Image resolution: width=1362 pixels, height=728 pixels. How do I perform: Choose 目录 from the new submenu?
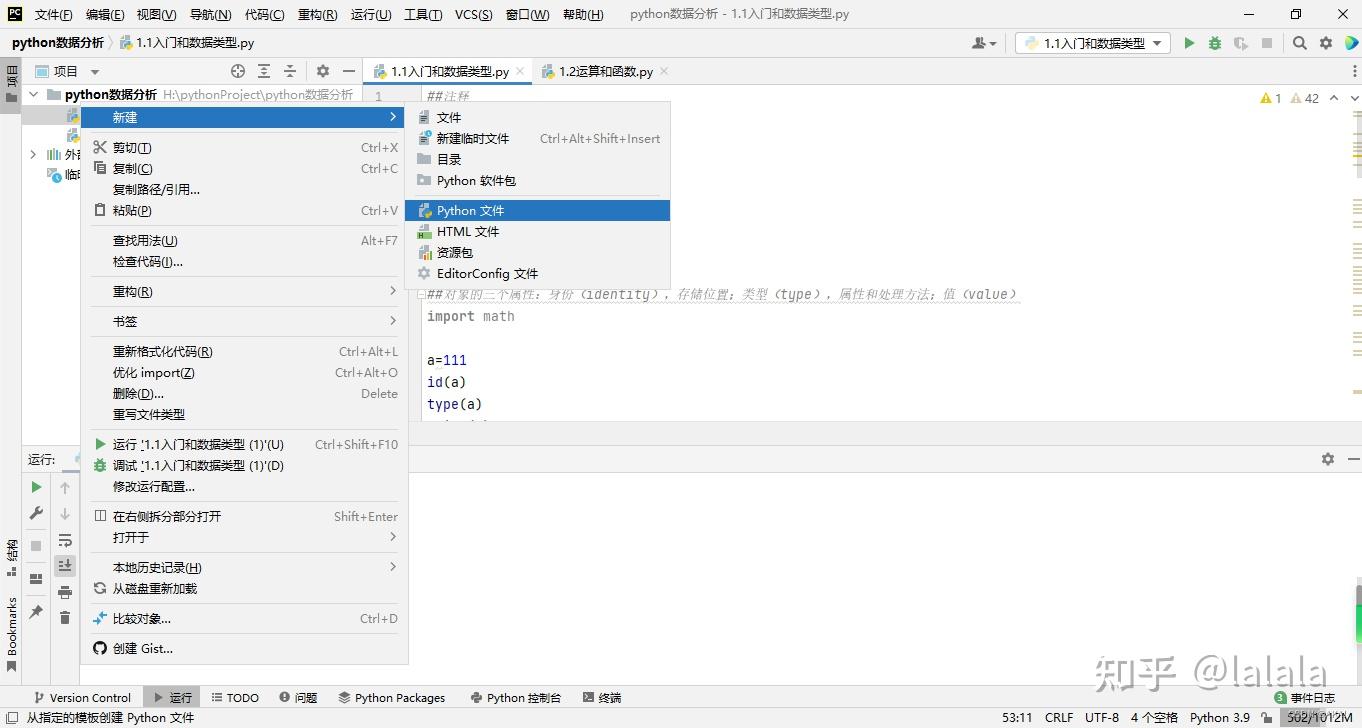[x=537, y=160]
